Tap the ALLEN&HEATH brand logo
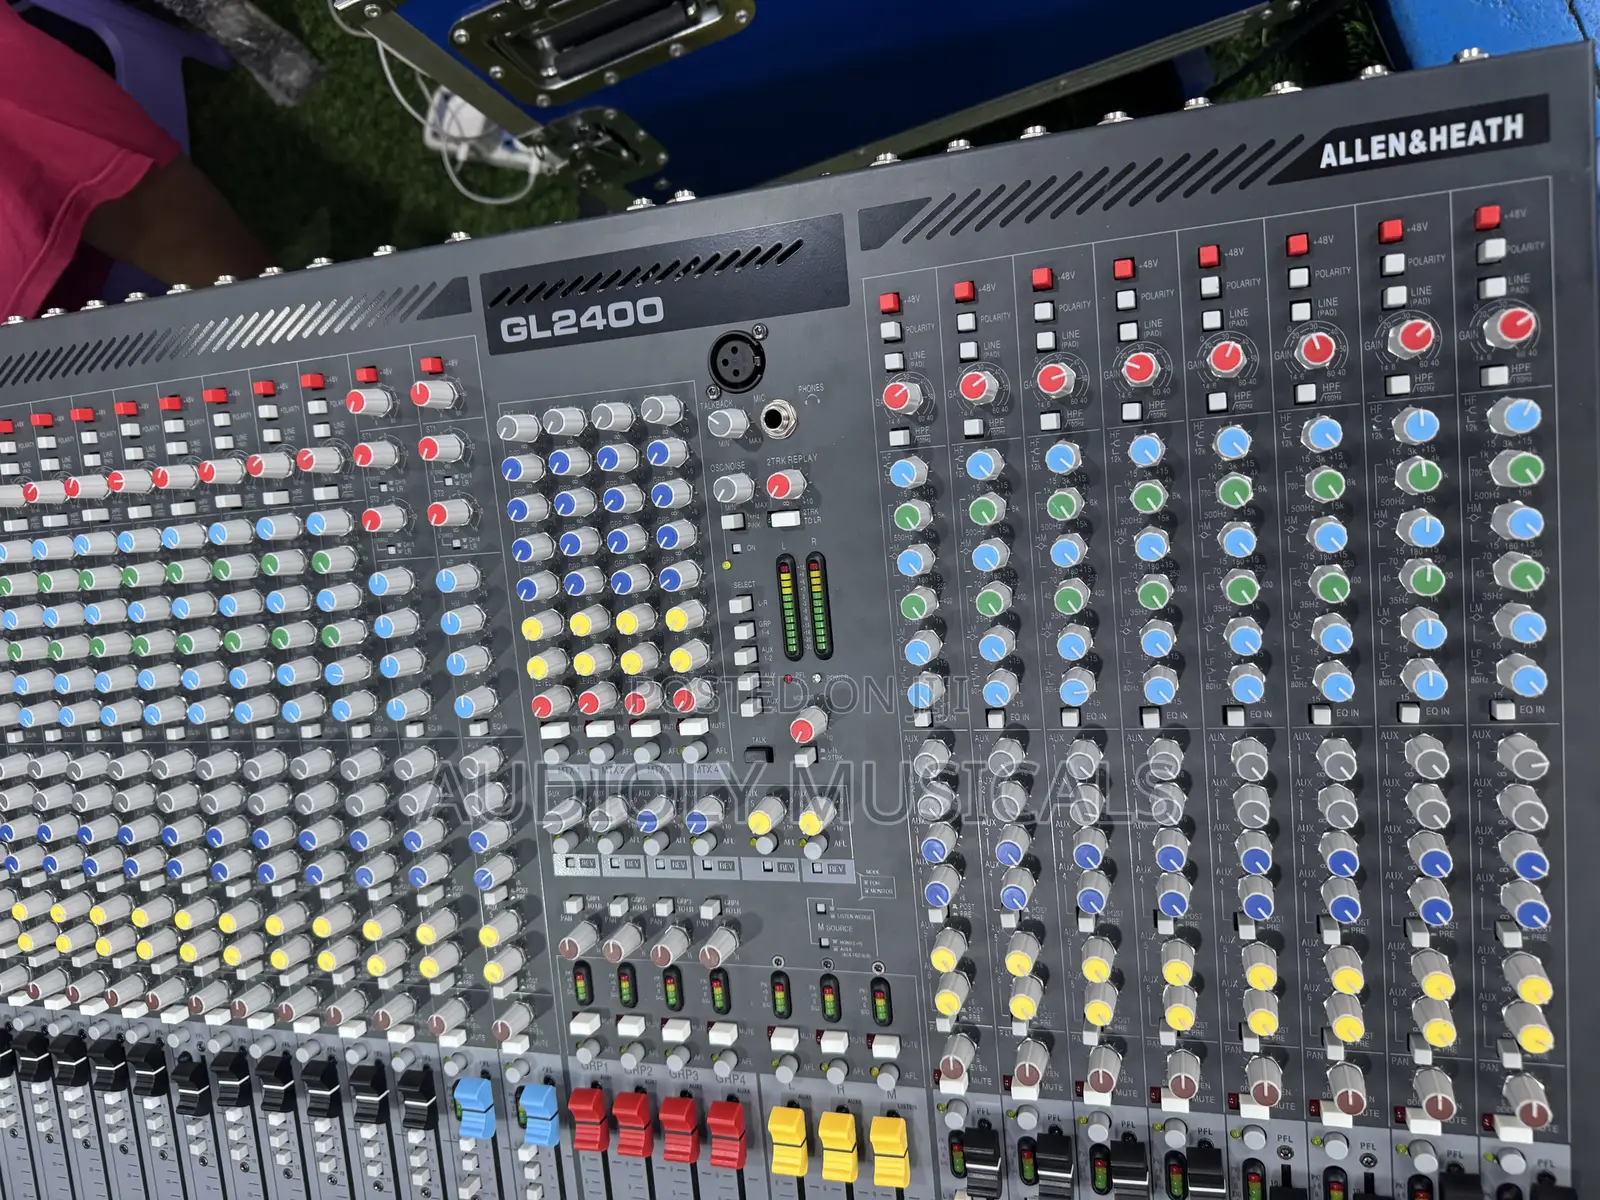This screenshot has width=1600, height=1200. (x=1420, y=142)
